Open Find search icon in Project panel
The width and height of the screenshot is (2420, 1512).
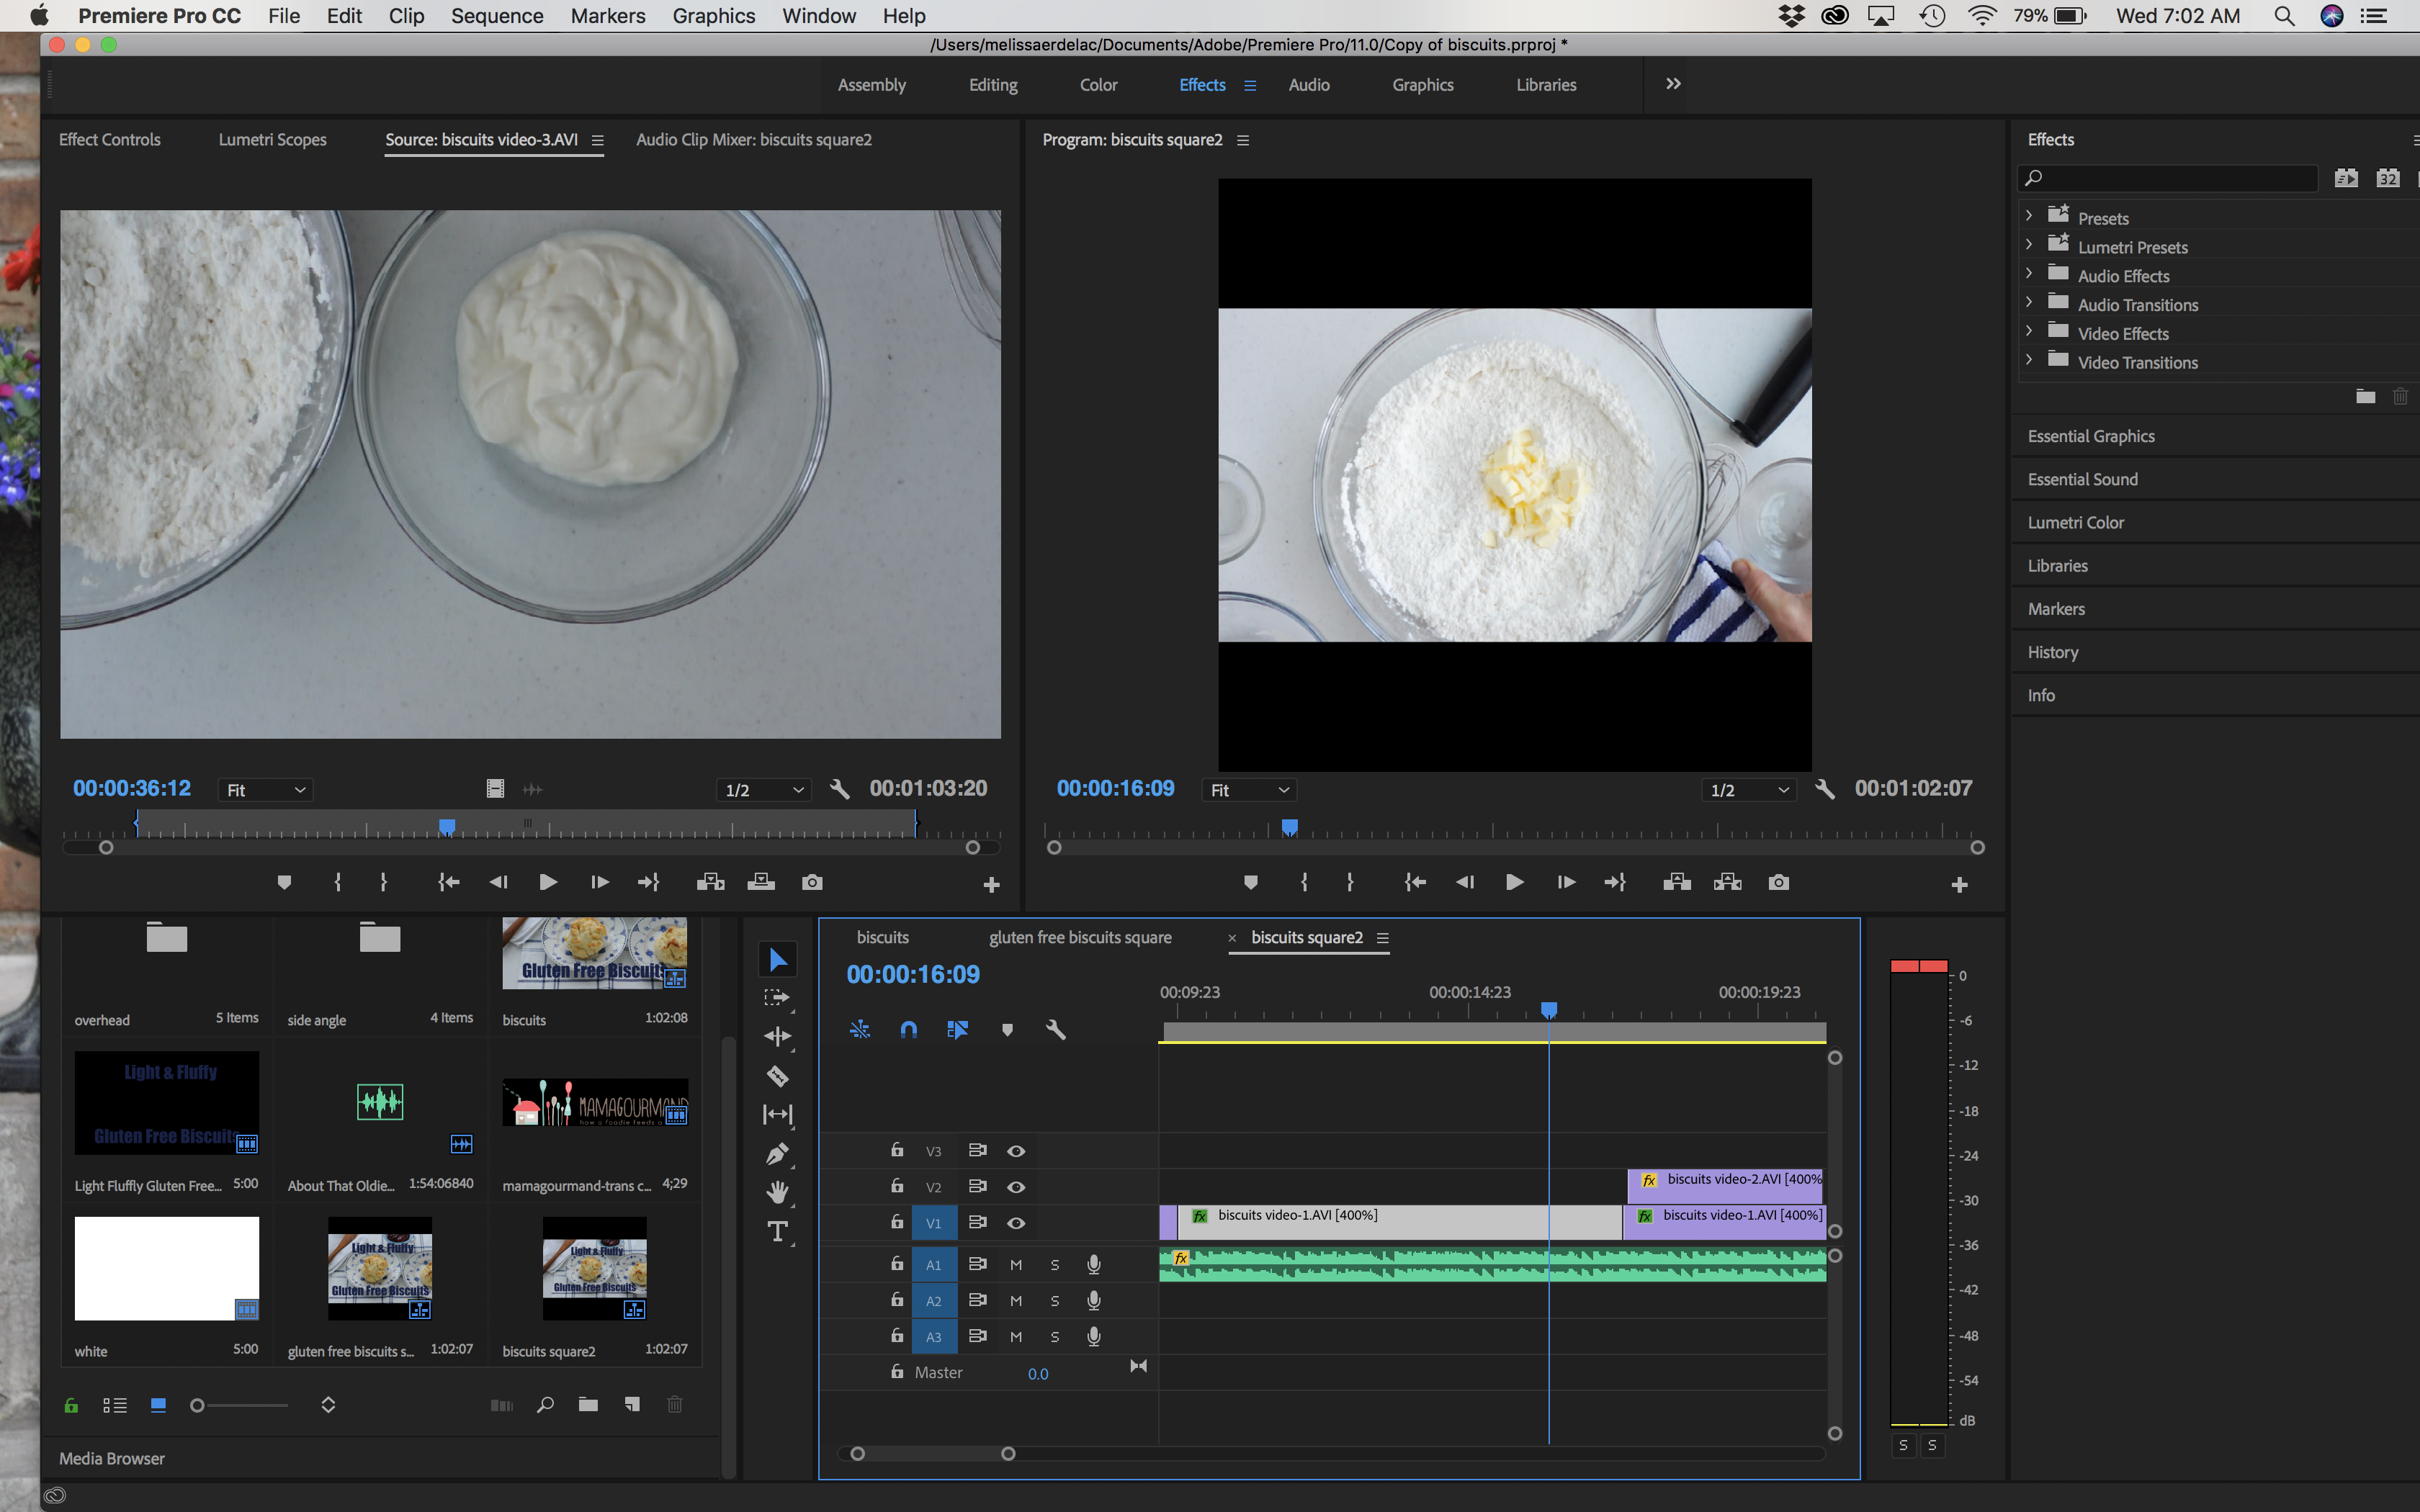coord(545,1405)
